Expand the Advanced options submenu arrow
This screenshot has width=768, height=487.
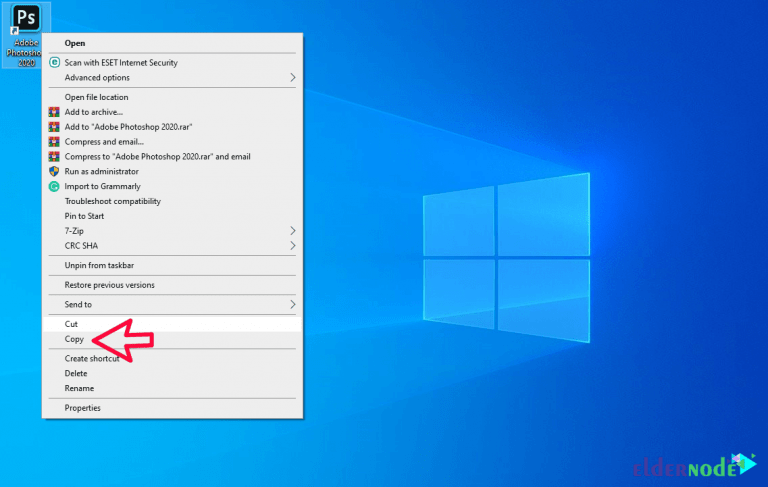(292, 77)
